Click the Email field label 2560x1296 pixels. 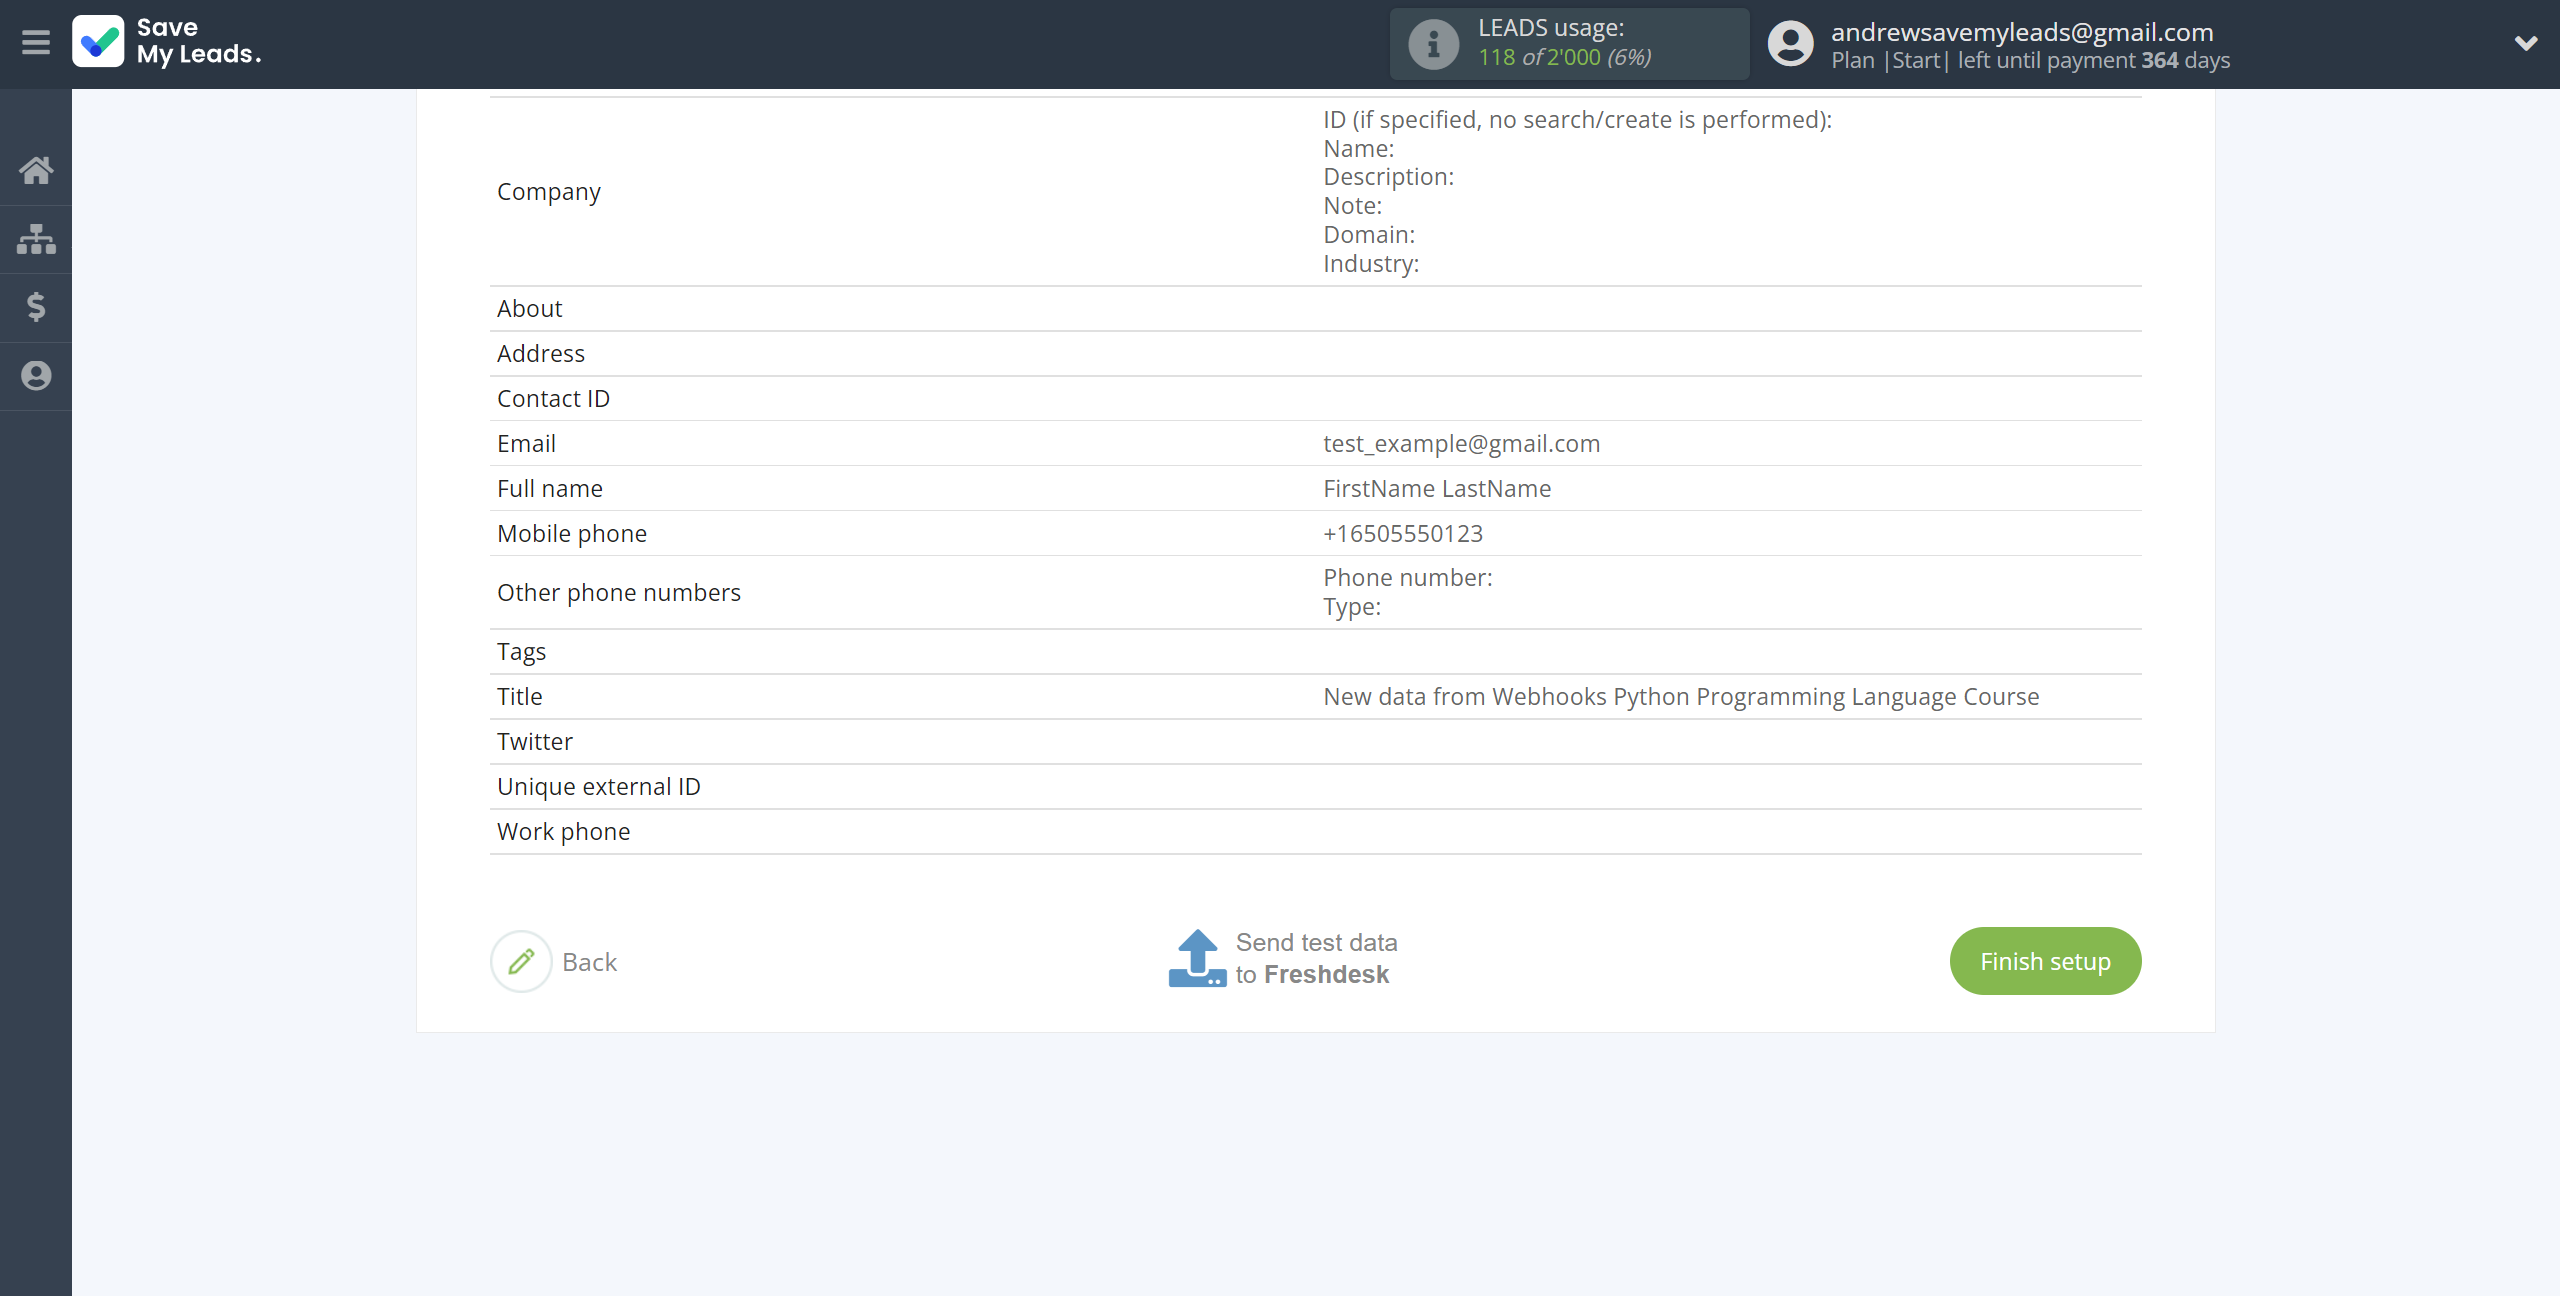(x=526, y=444)
